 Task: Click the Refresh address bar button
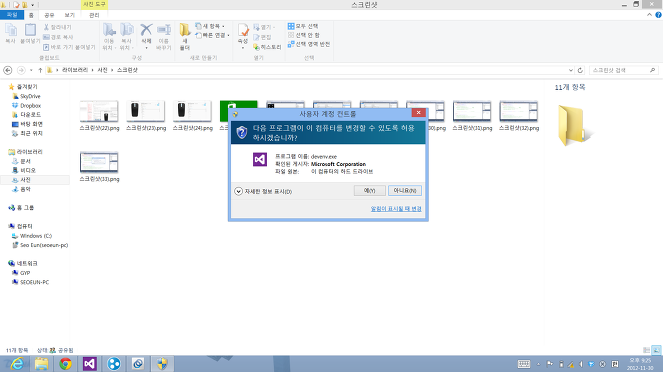580,70
